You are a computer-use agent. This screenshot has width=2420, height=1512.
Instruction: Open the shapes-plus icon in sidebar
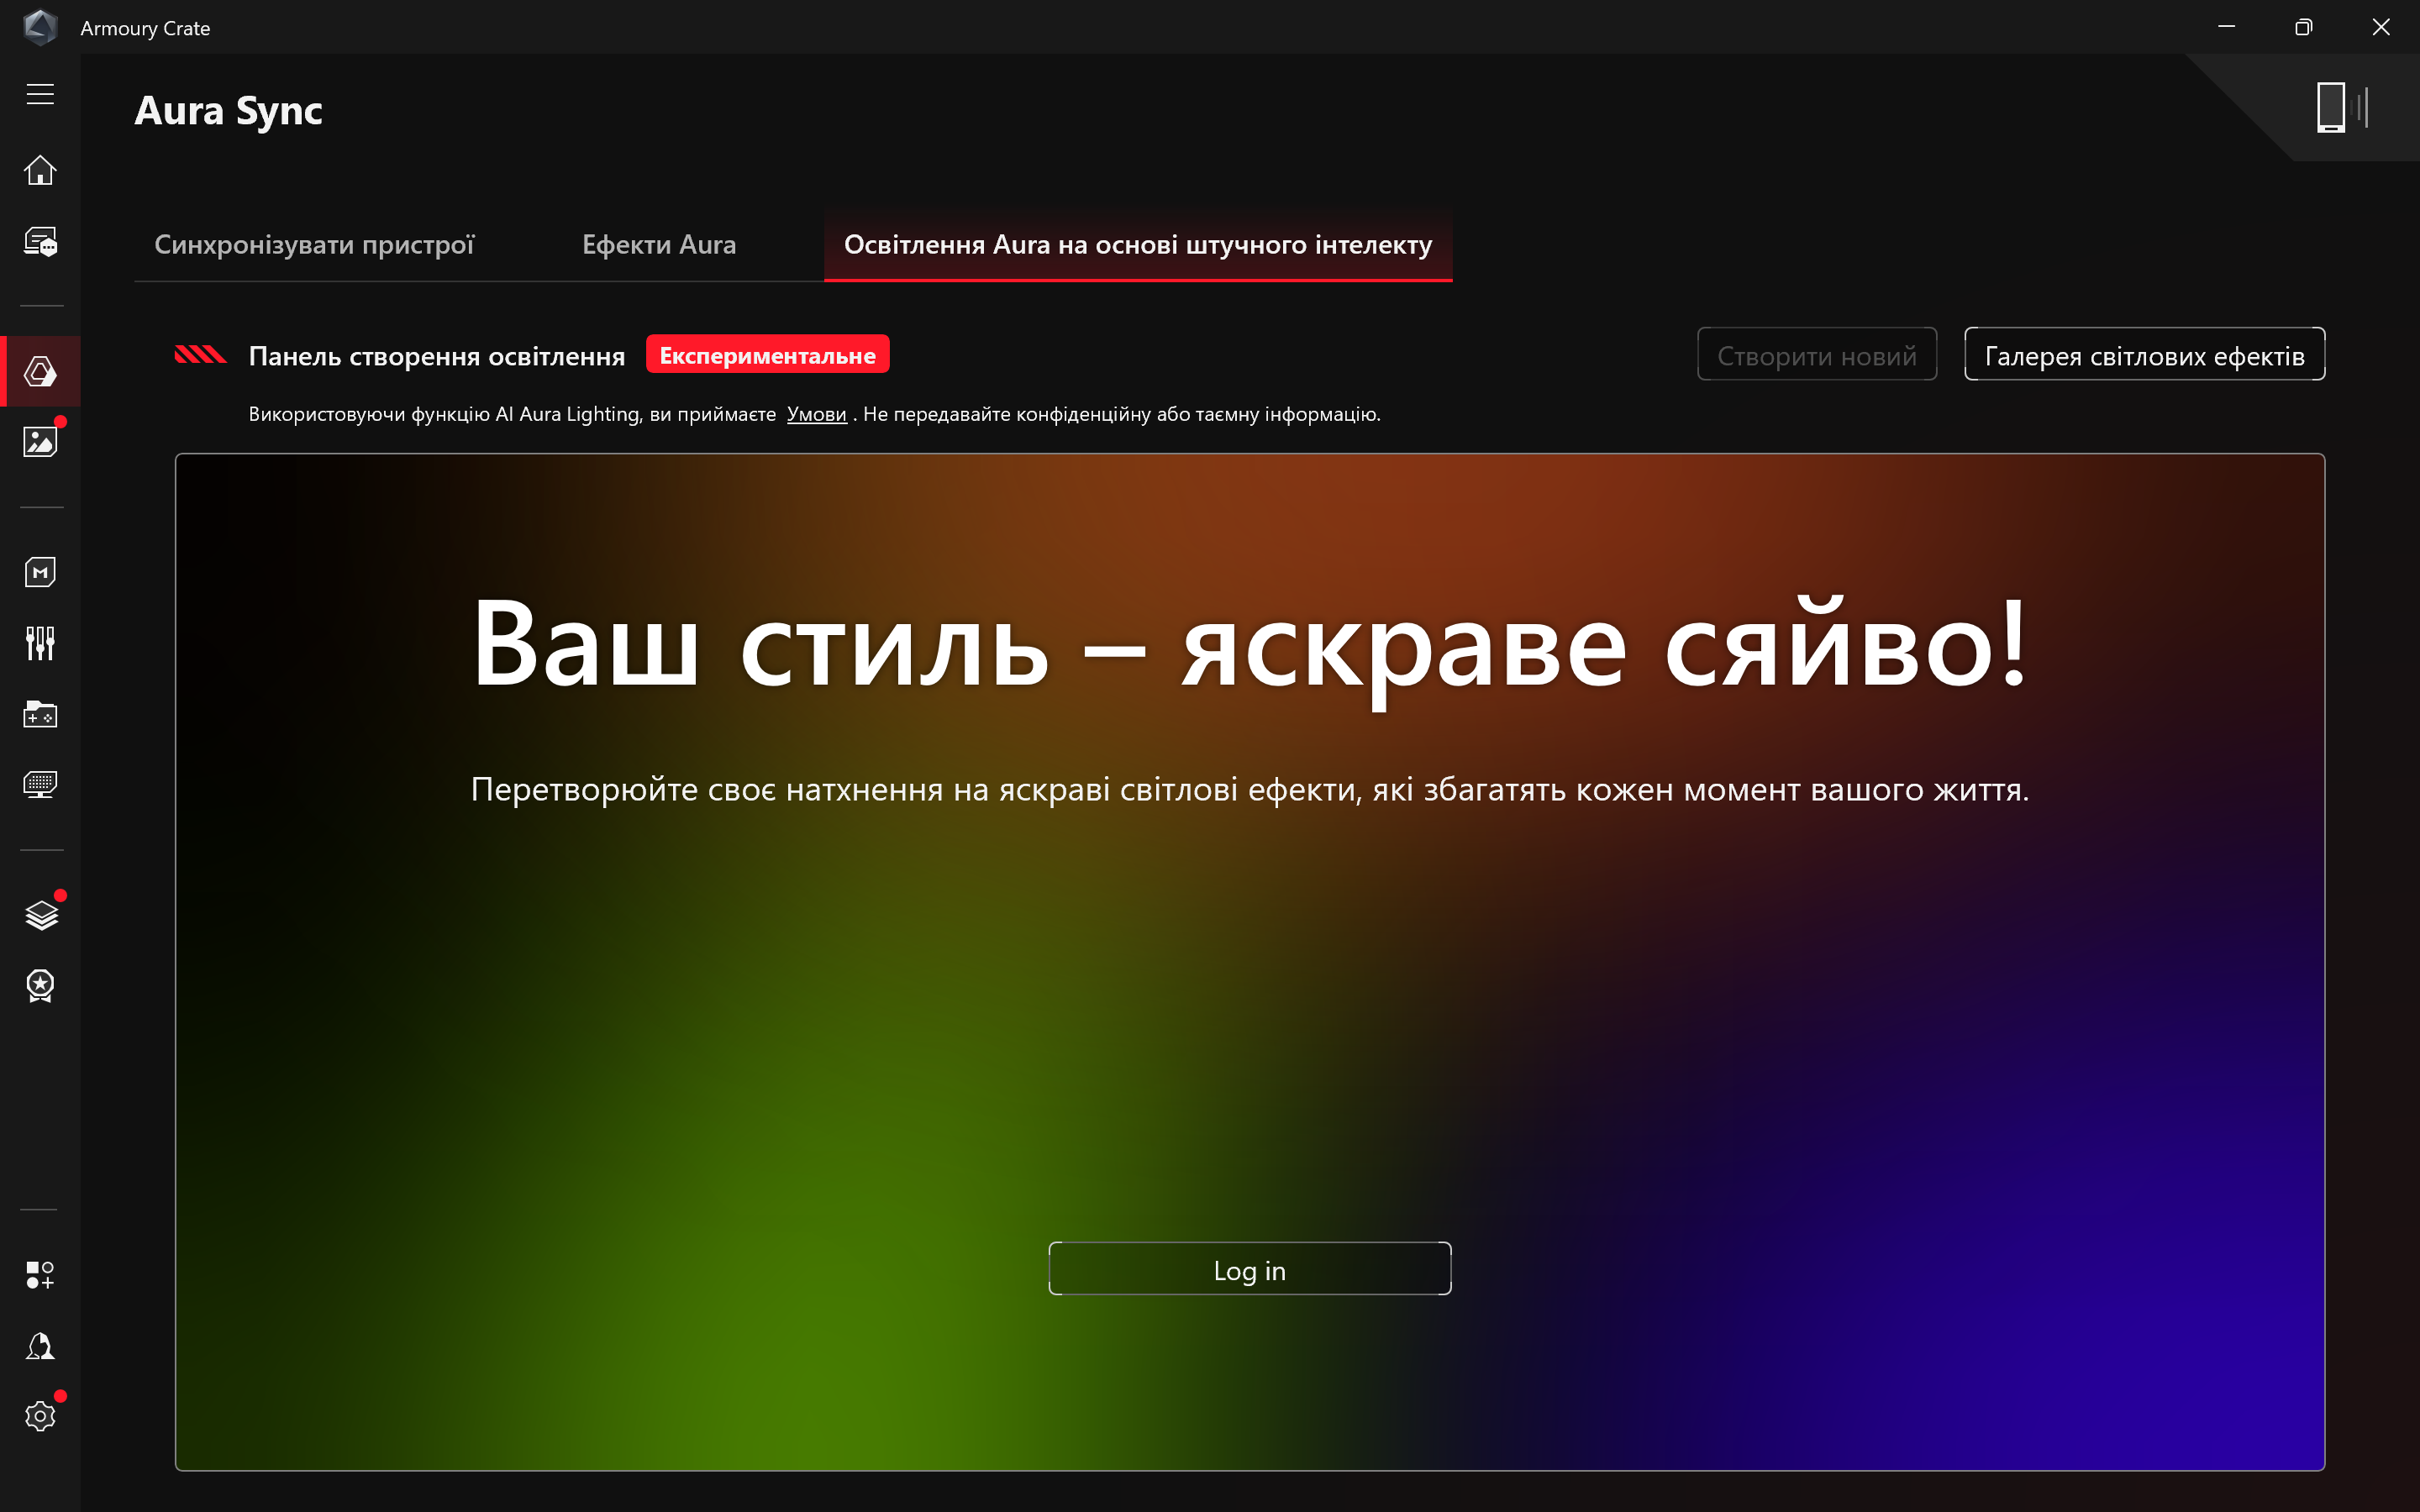[x=40, y=1275]
